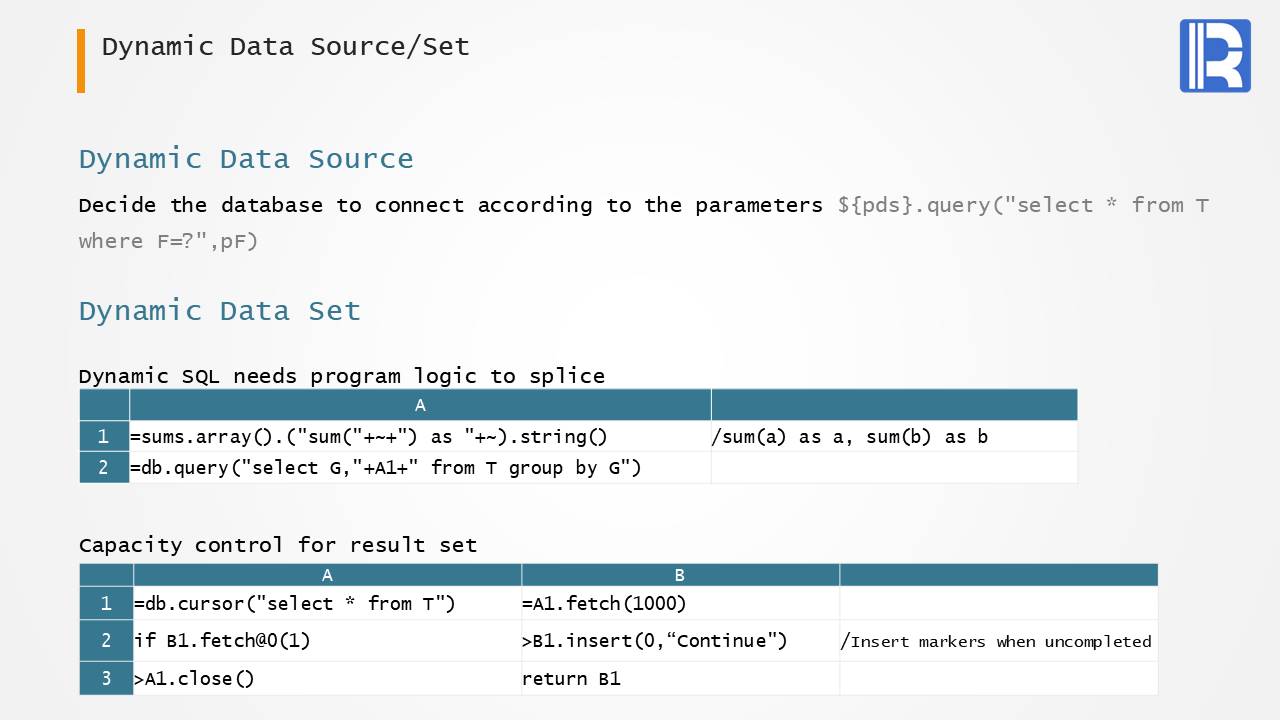Click the orange accent bar beside title
This screenshot has height=720, width=1280.
(81, 61)
